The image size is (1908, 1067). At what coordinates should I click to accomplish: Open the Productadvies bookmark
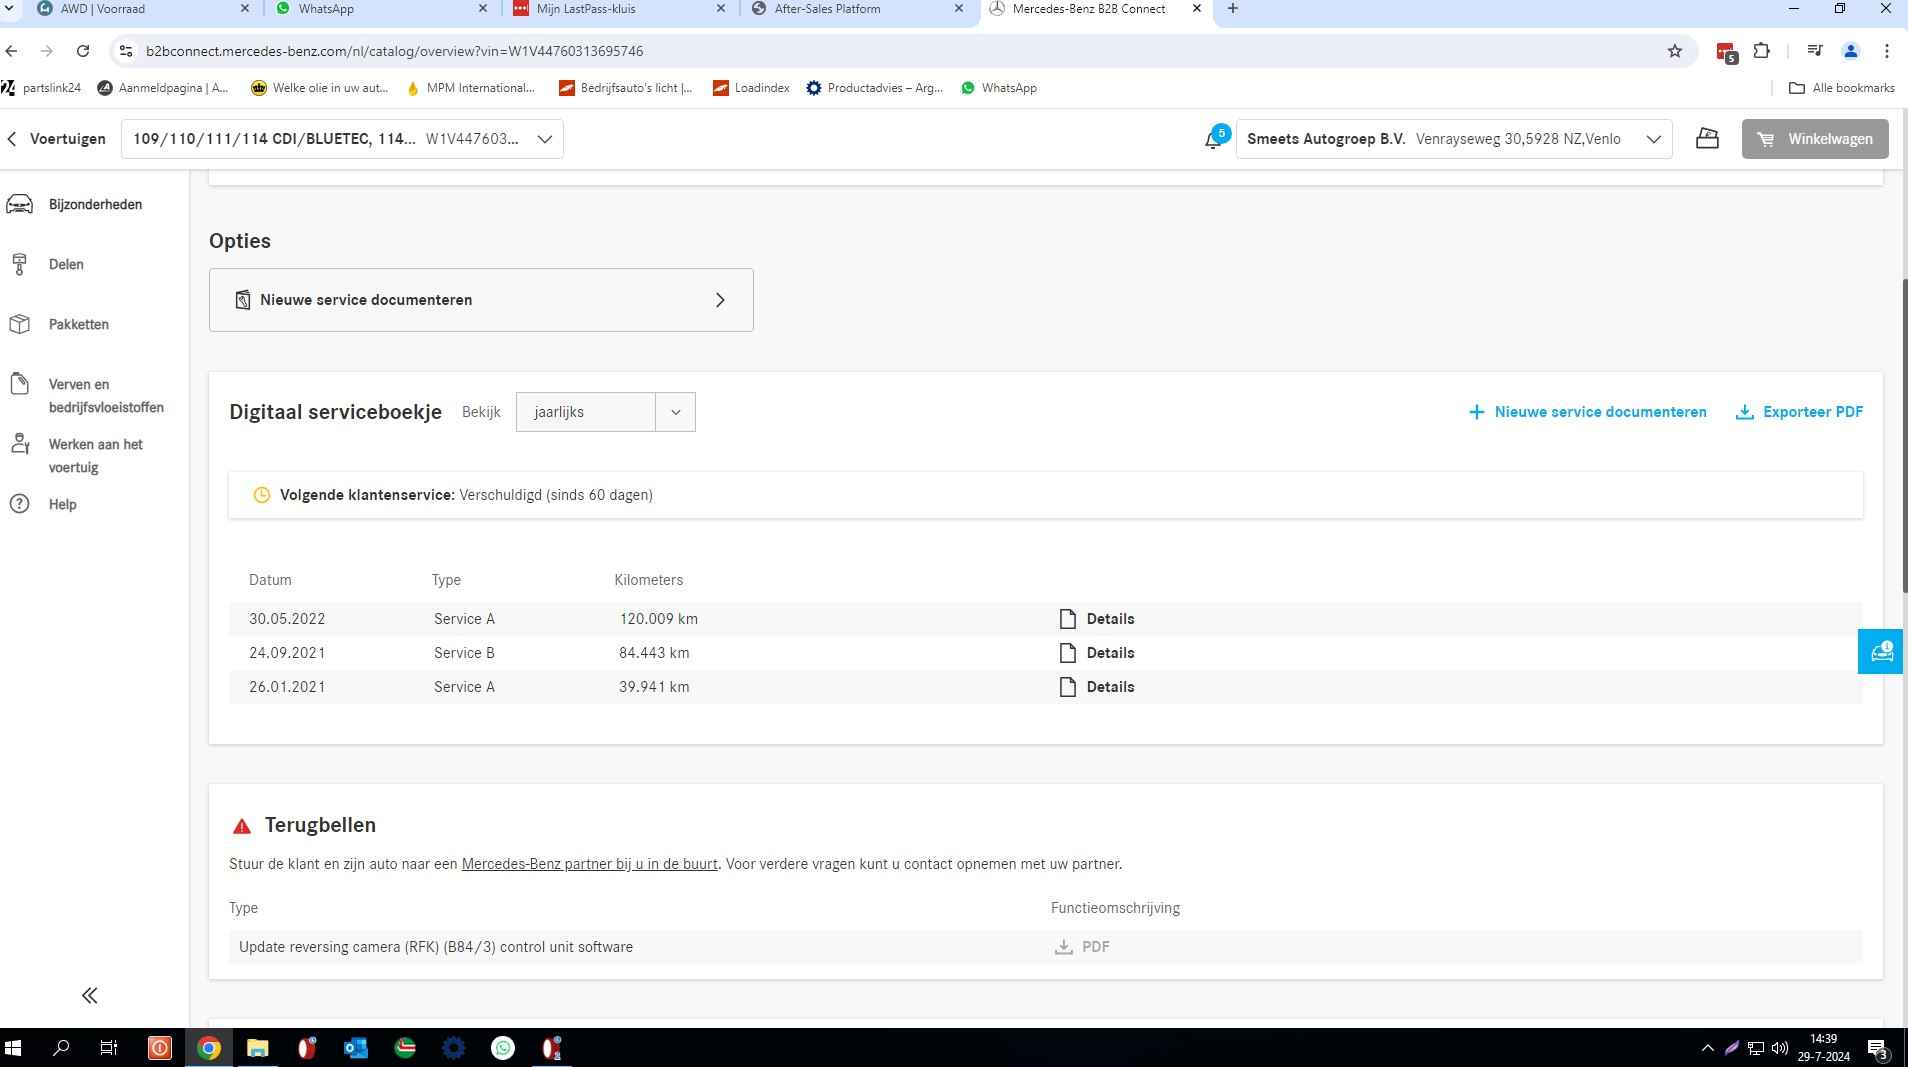coord(875,88)
